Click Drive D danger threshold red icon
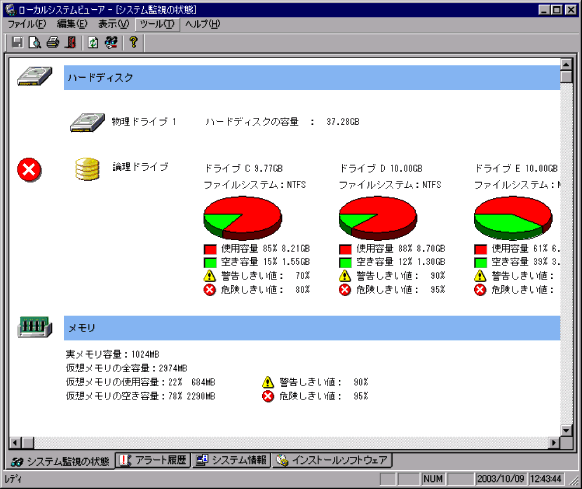The width and height of the screenshot is (582, 489). 345,290
